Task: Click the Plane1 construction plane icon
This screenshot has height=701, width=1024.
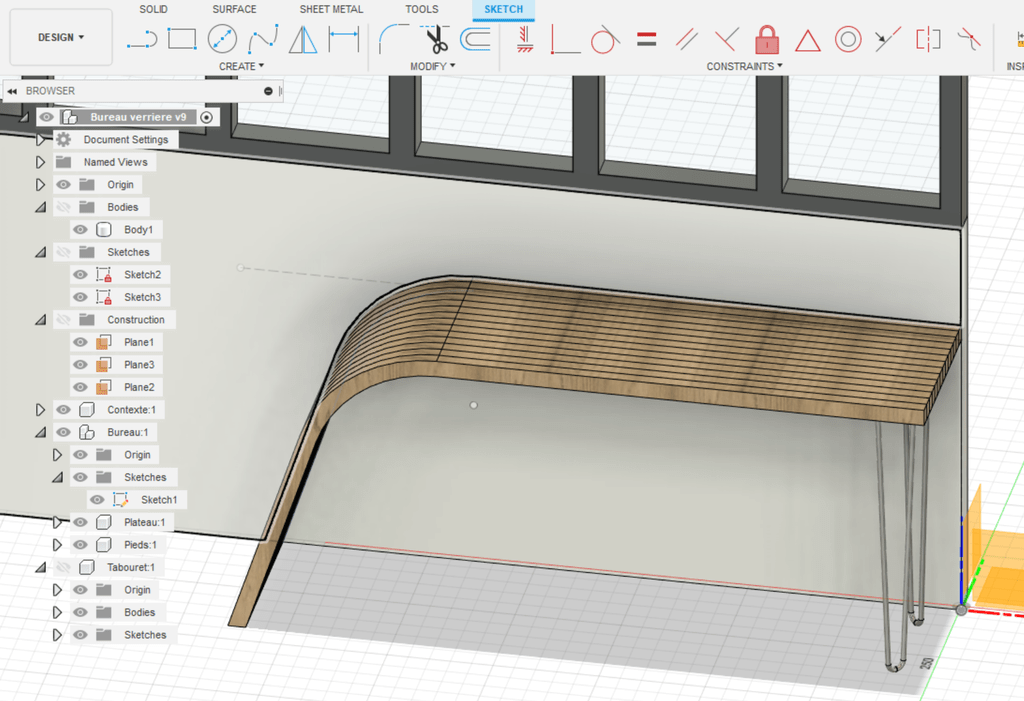Action: 104,342
